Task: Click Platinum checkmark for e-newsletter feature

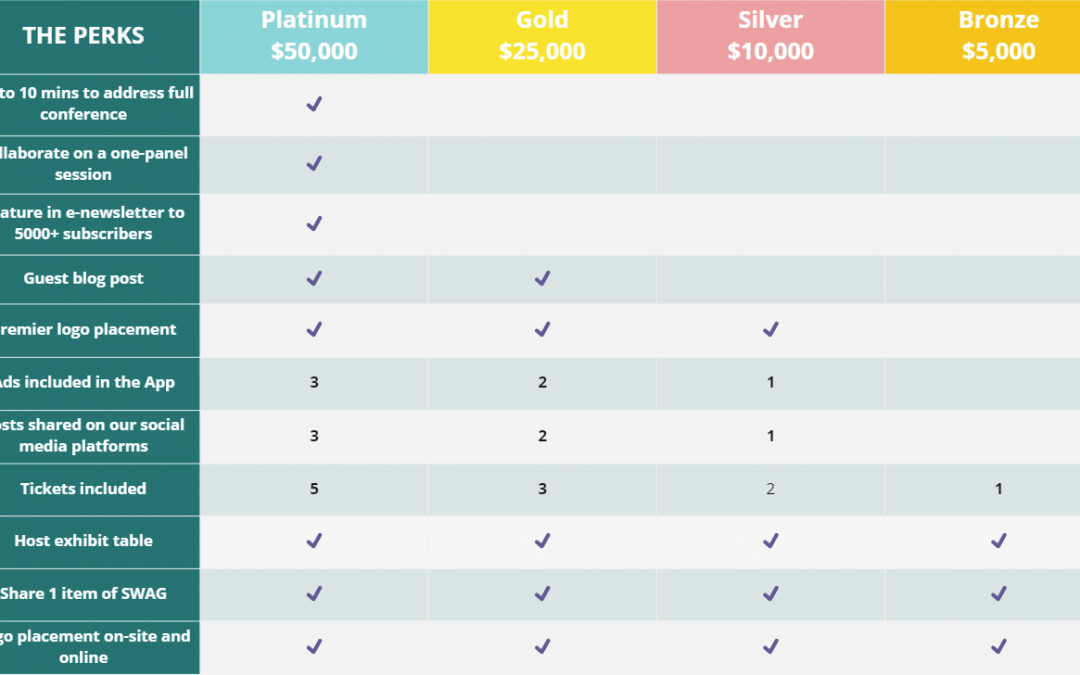Action: pyautogui.click(x=314, y=224)
